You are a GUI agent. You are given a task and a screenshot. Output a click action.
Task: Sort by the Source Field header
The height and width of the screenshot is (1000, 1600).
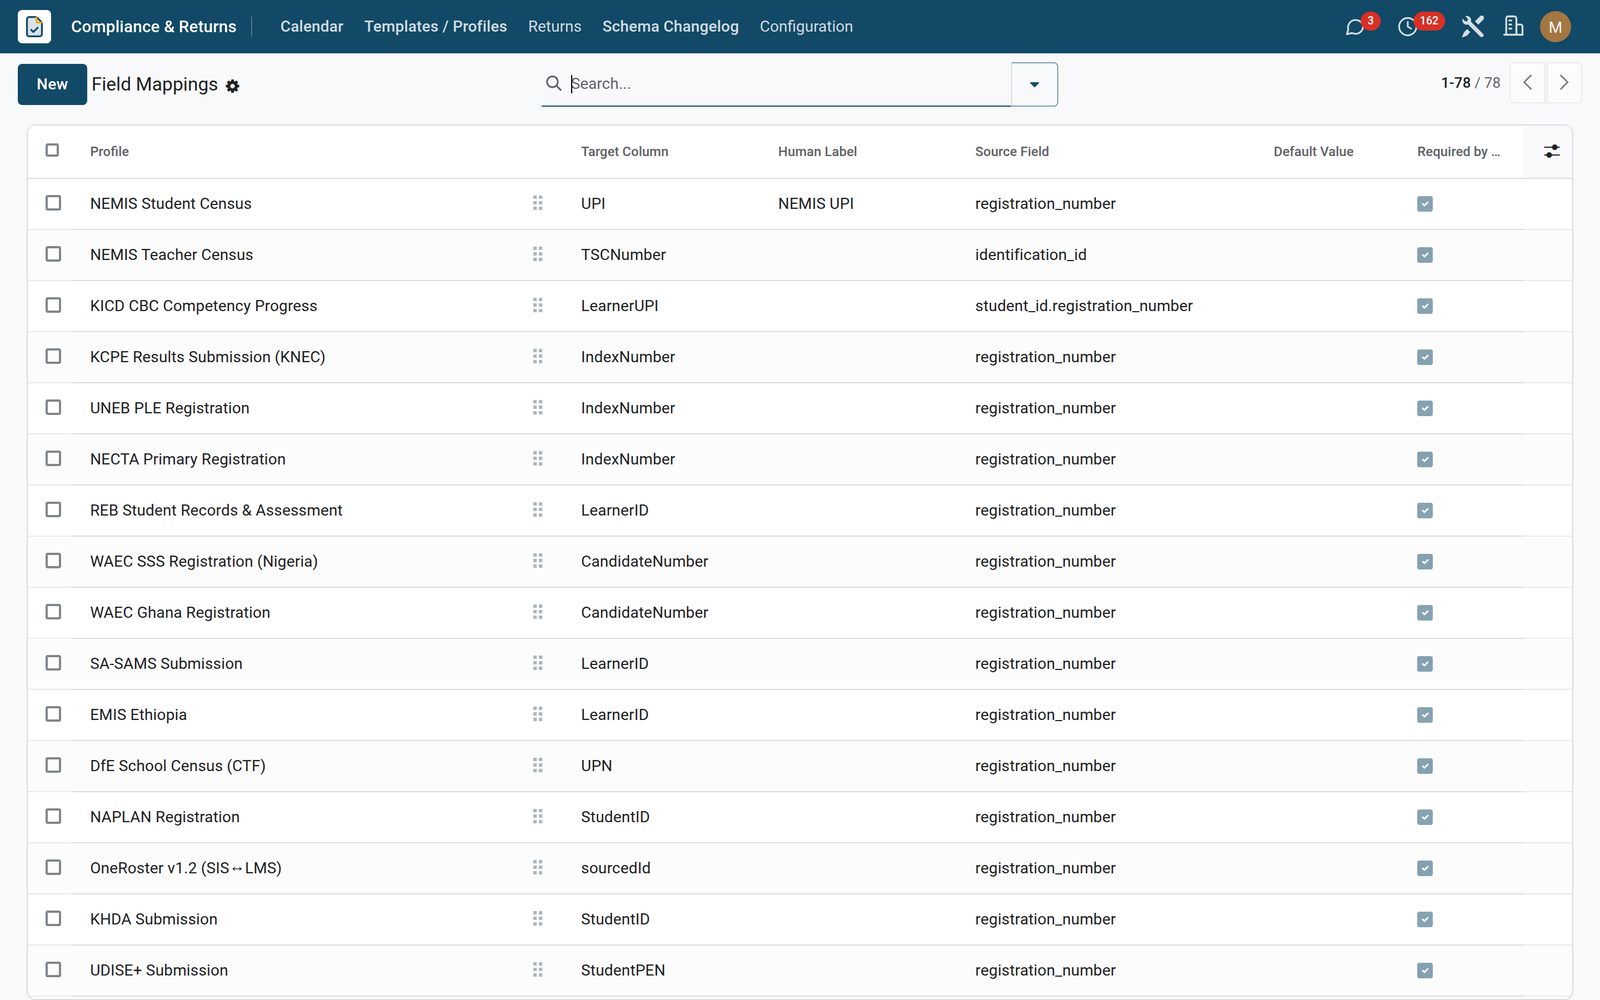pyautogui.click(x=1012, y=152)
